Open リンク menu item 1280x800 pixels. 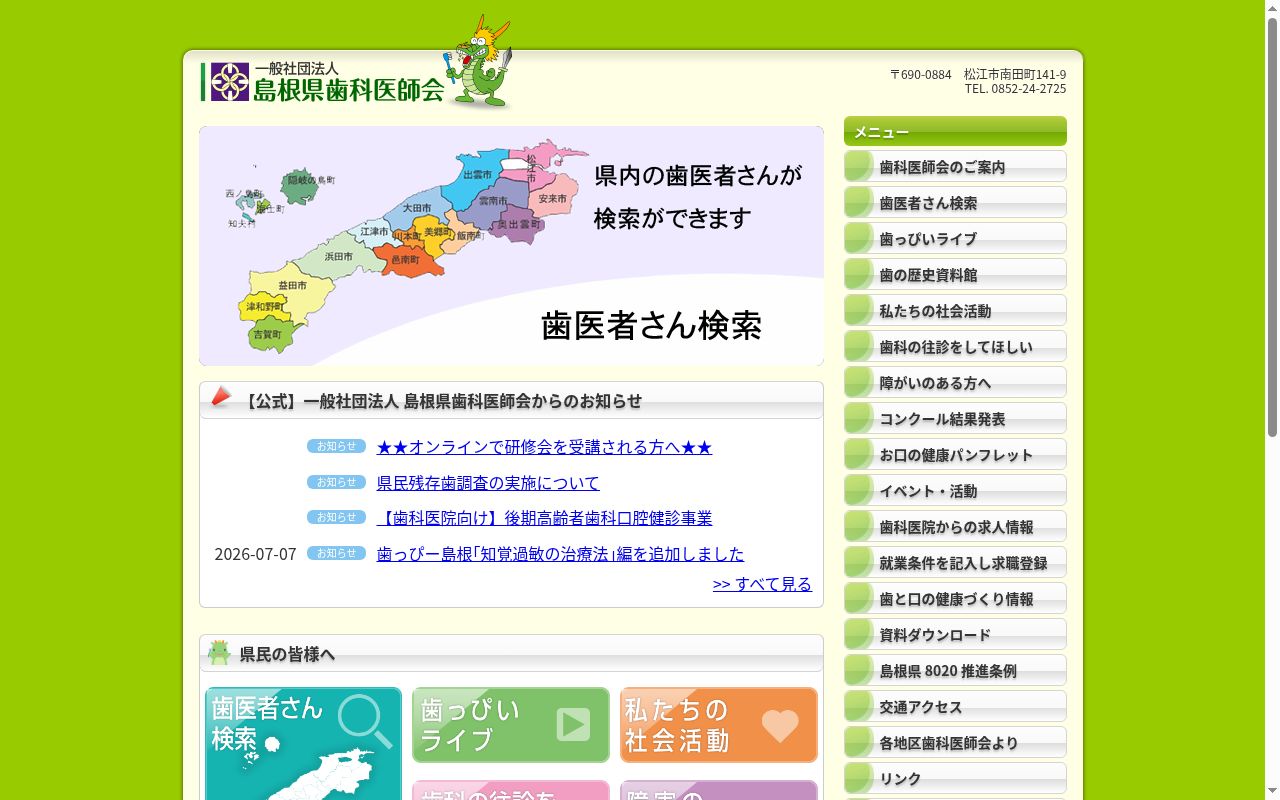pyautogui.click(x=955, y=778)
